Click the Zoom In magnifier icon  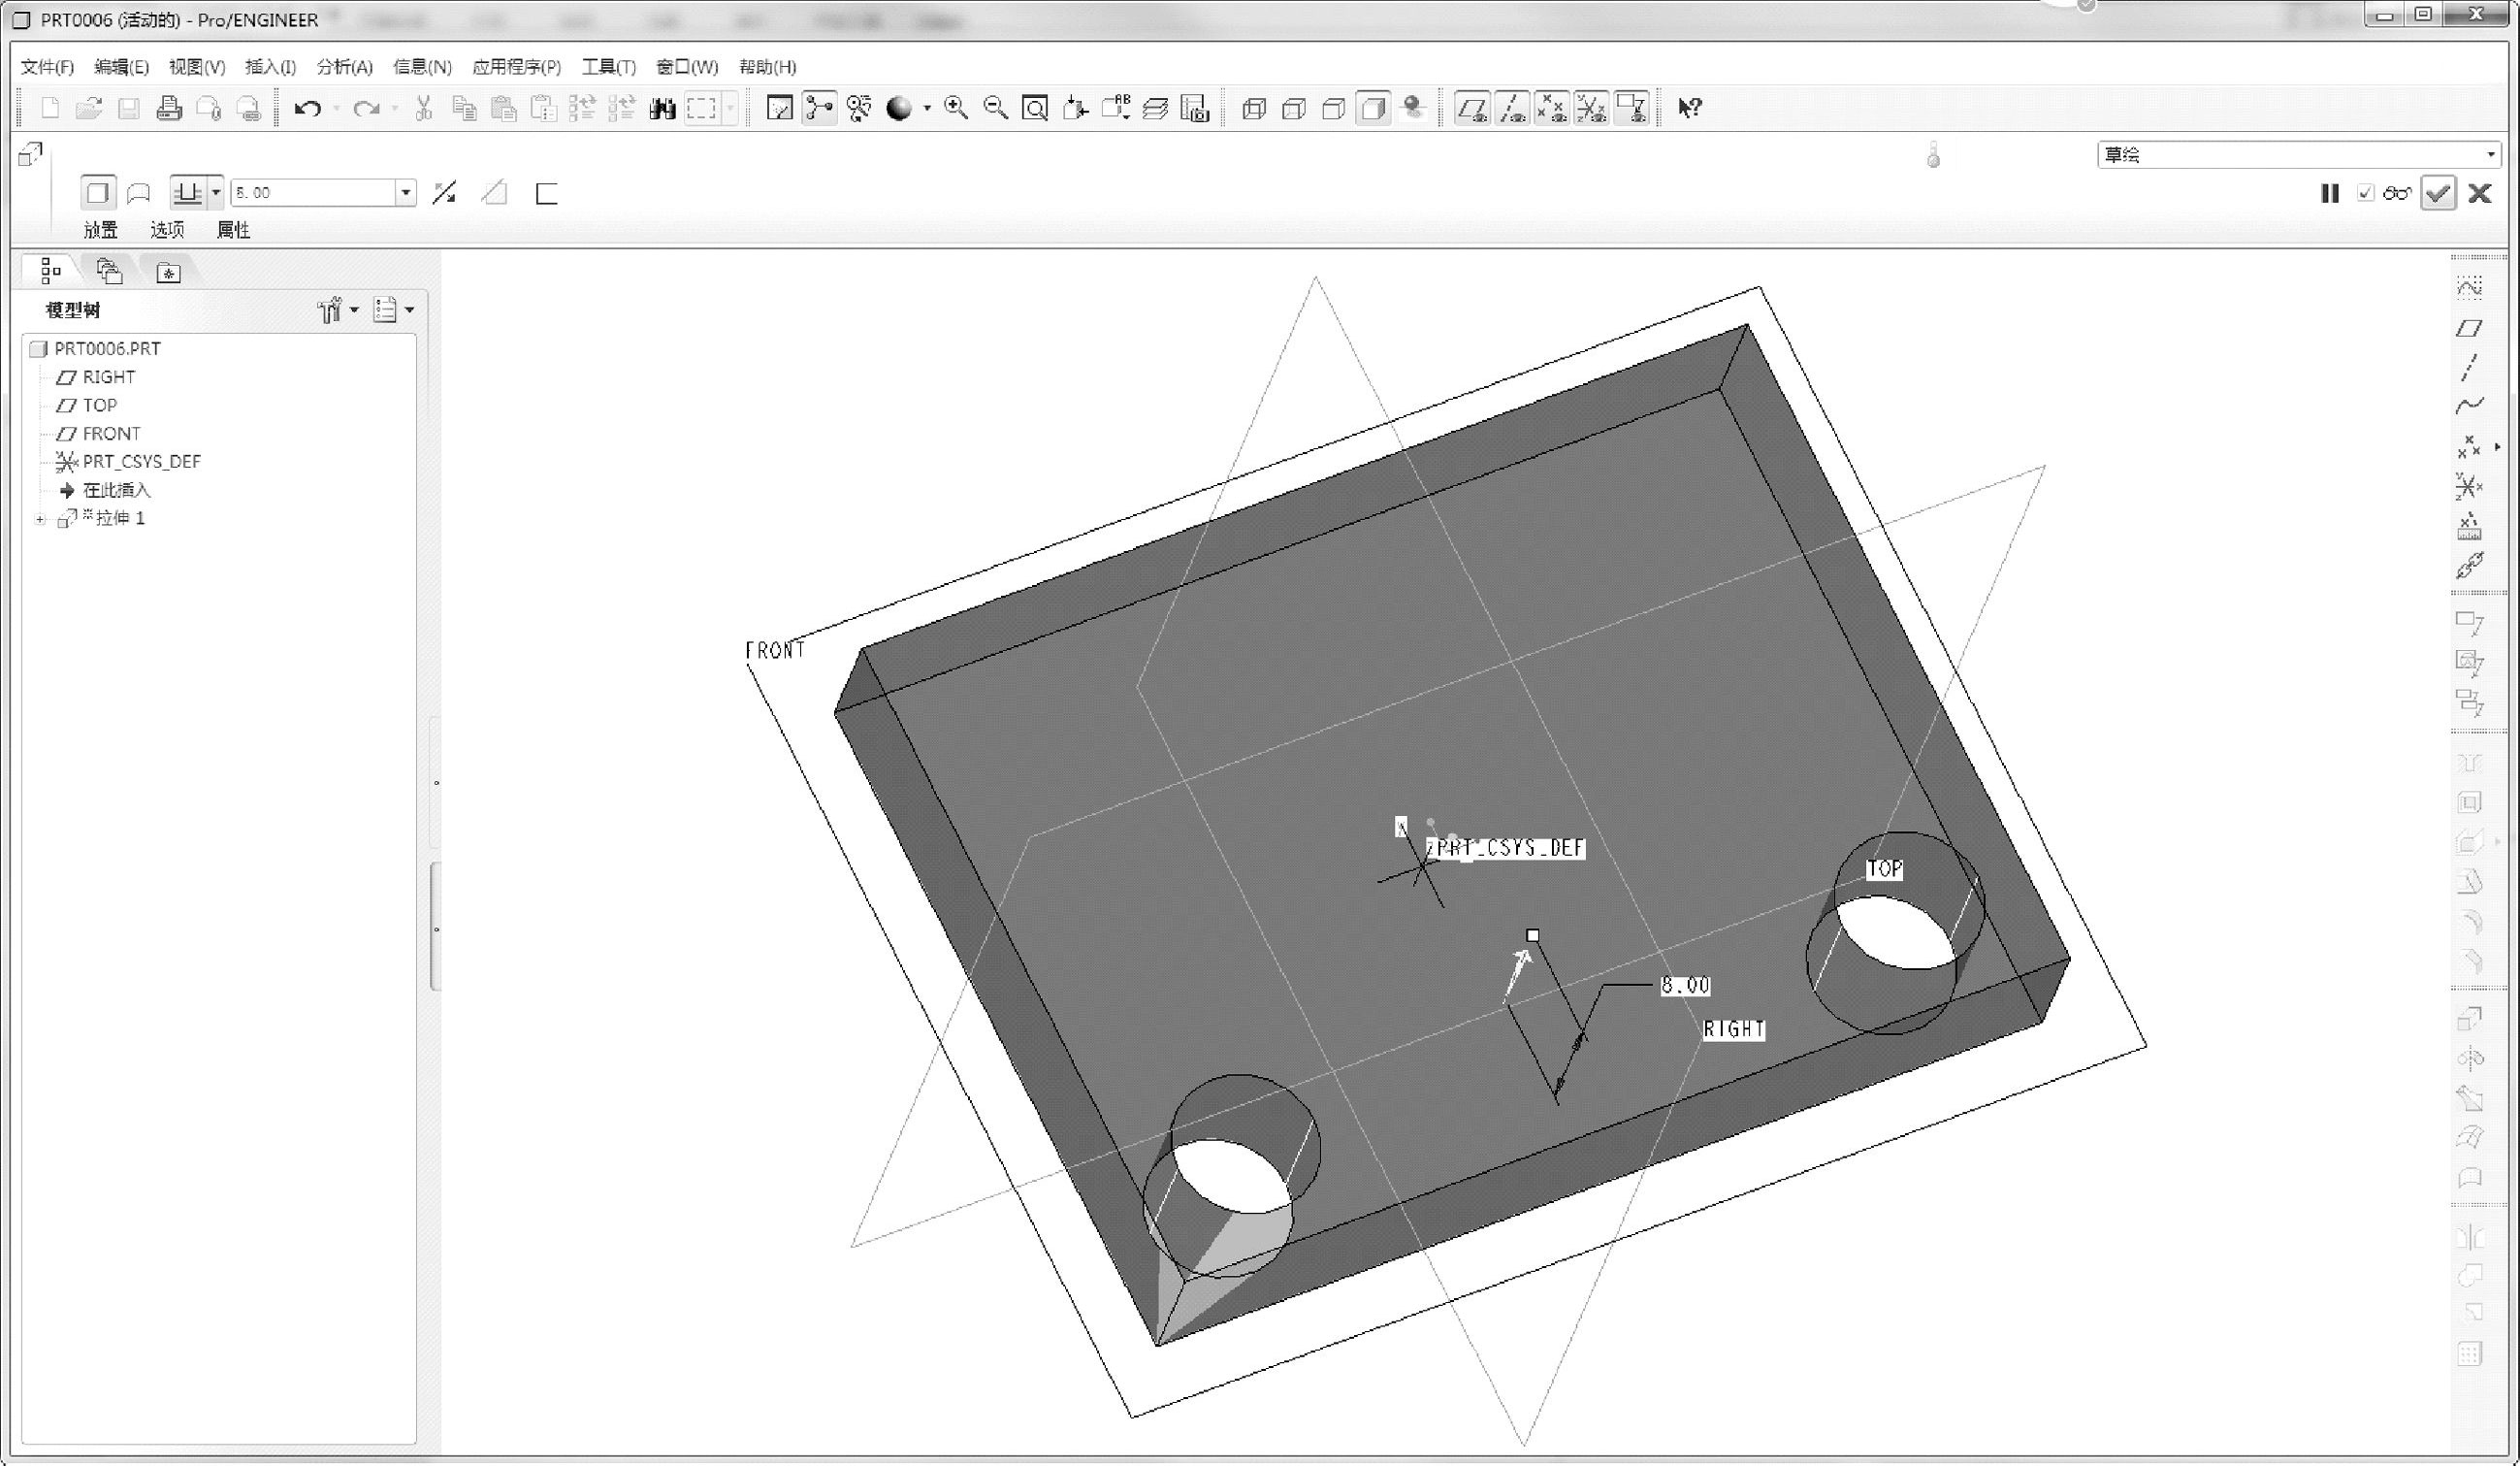coord(955,108)
